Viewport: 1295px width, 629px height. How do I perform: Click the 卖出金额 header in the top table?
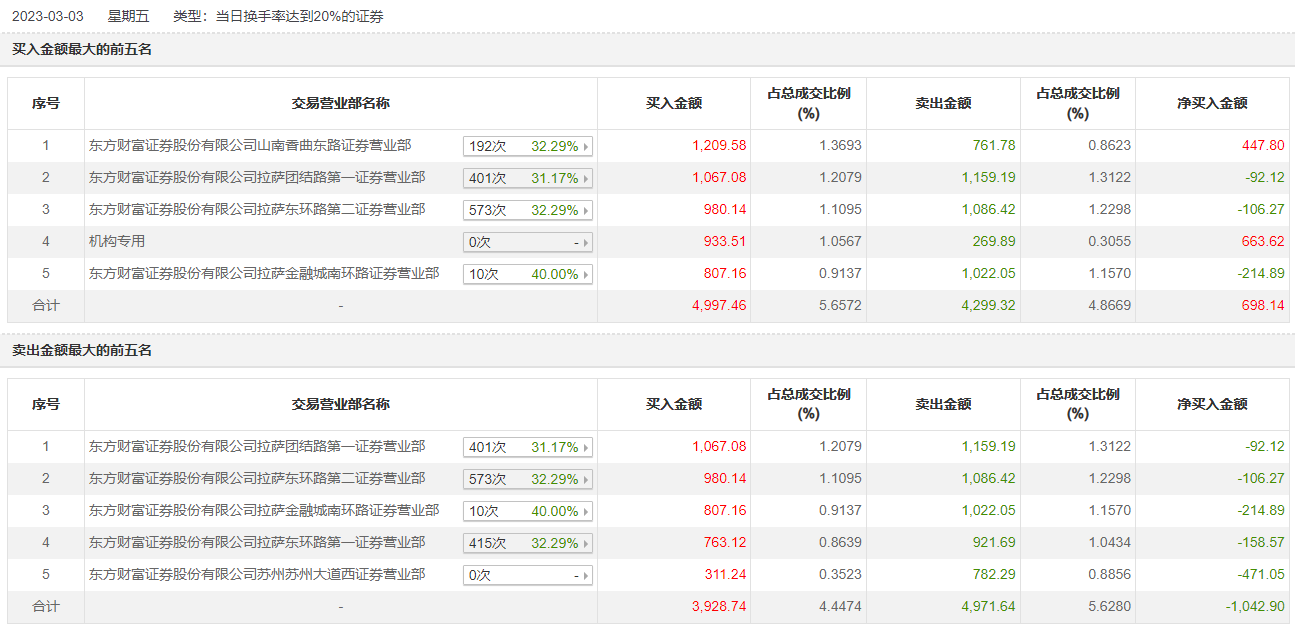(x=943, y=103)
